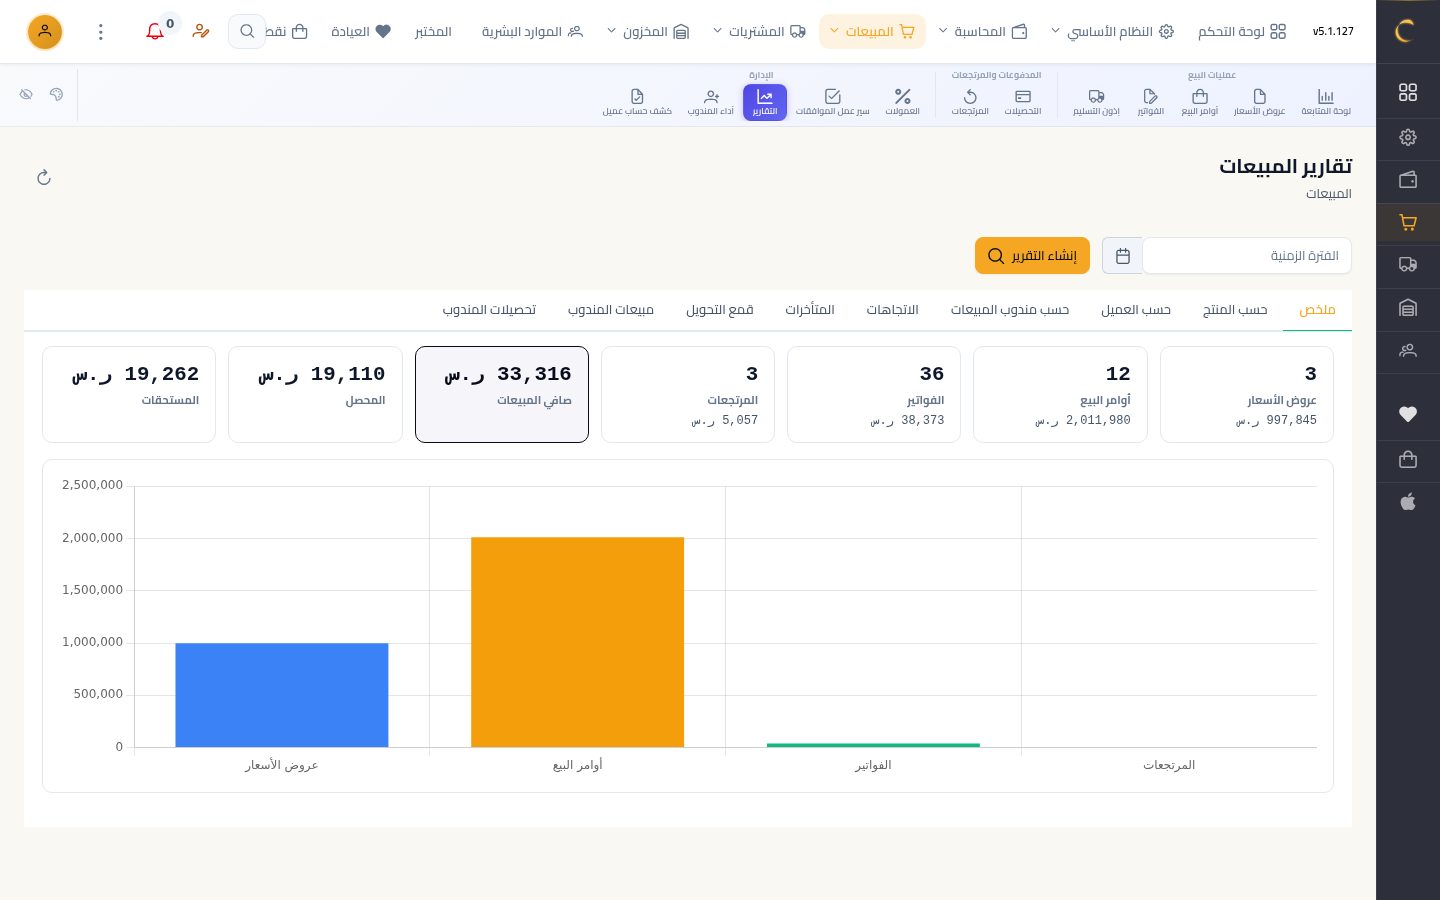Open the calendar date picker icon
The width and height of the screenshot is (1440, 900).
tap(1122, 256)
